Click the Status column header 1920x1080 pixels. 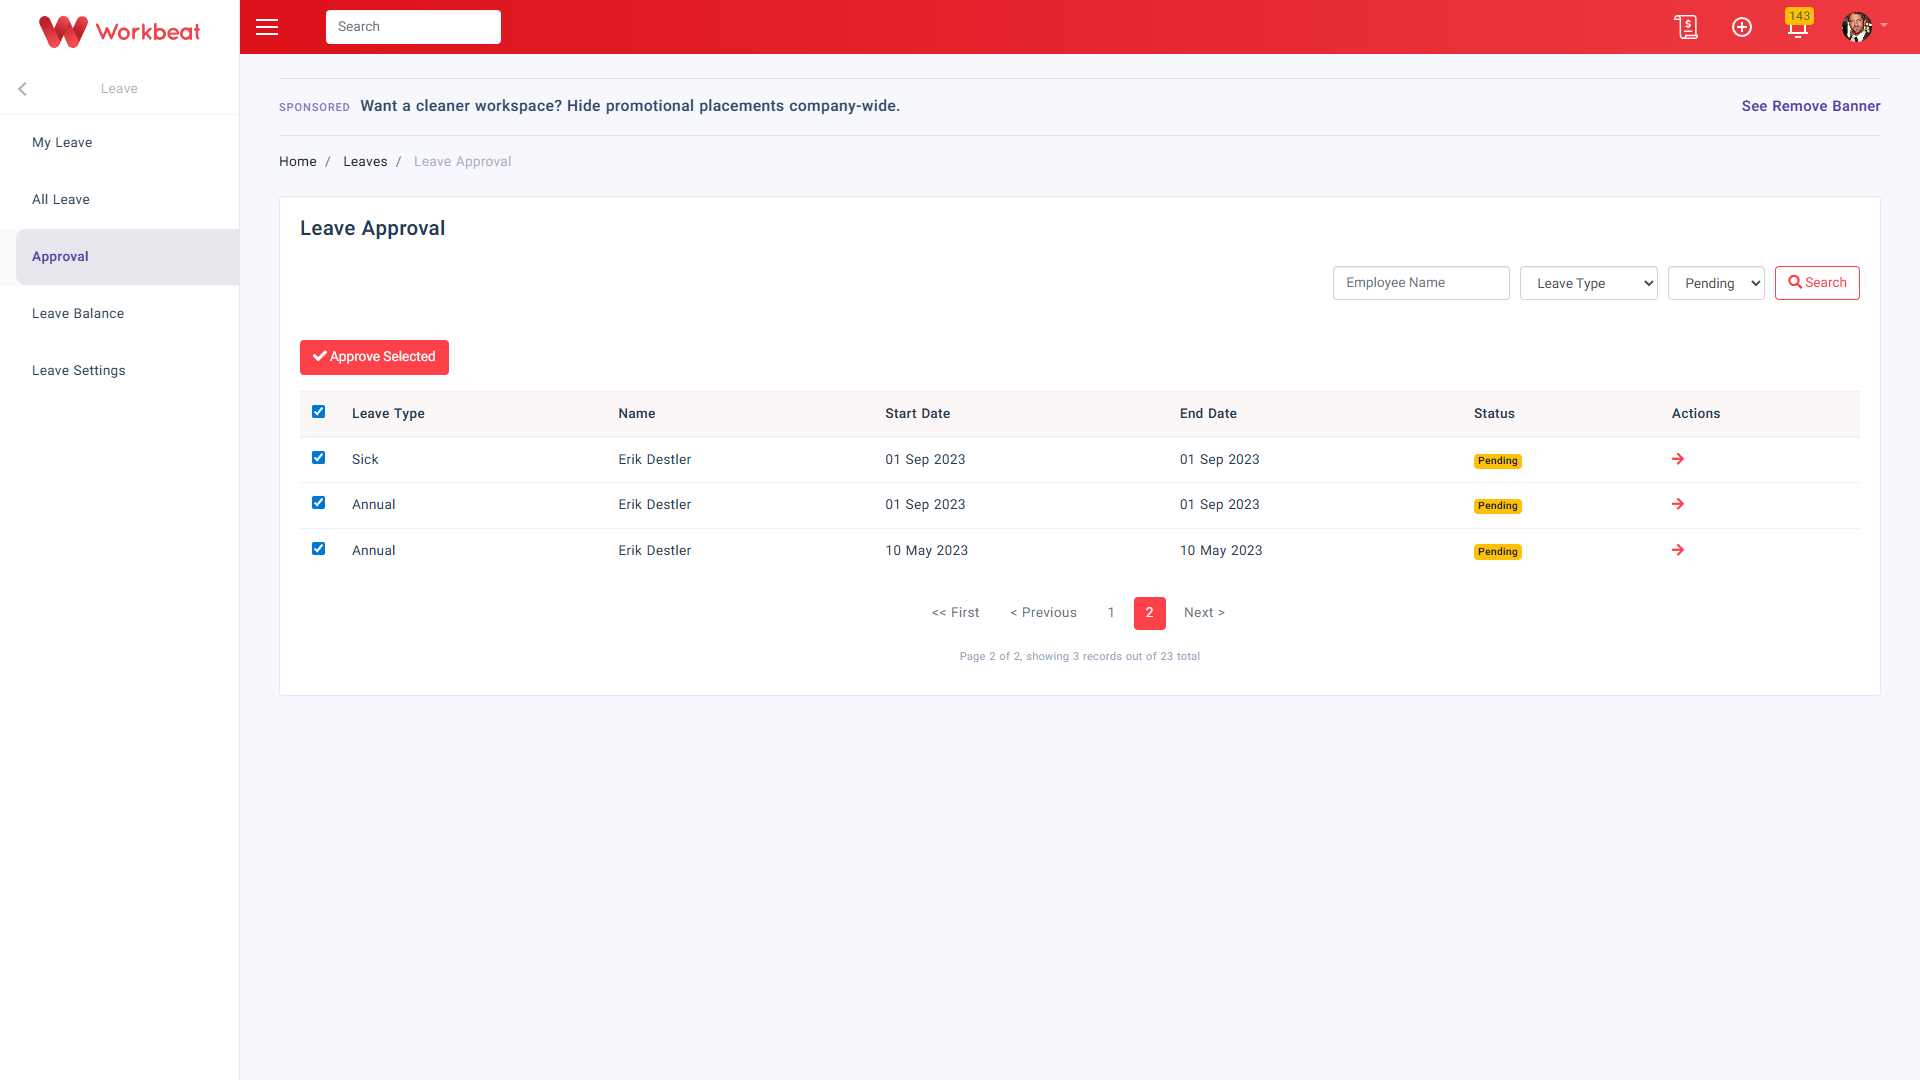(1494, 414)
